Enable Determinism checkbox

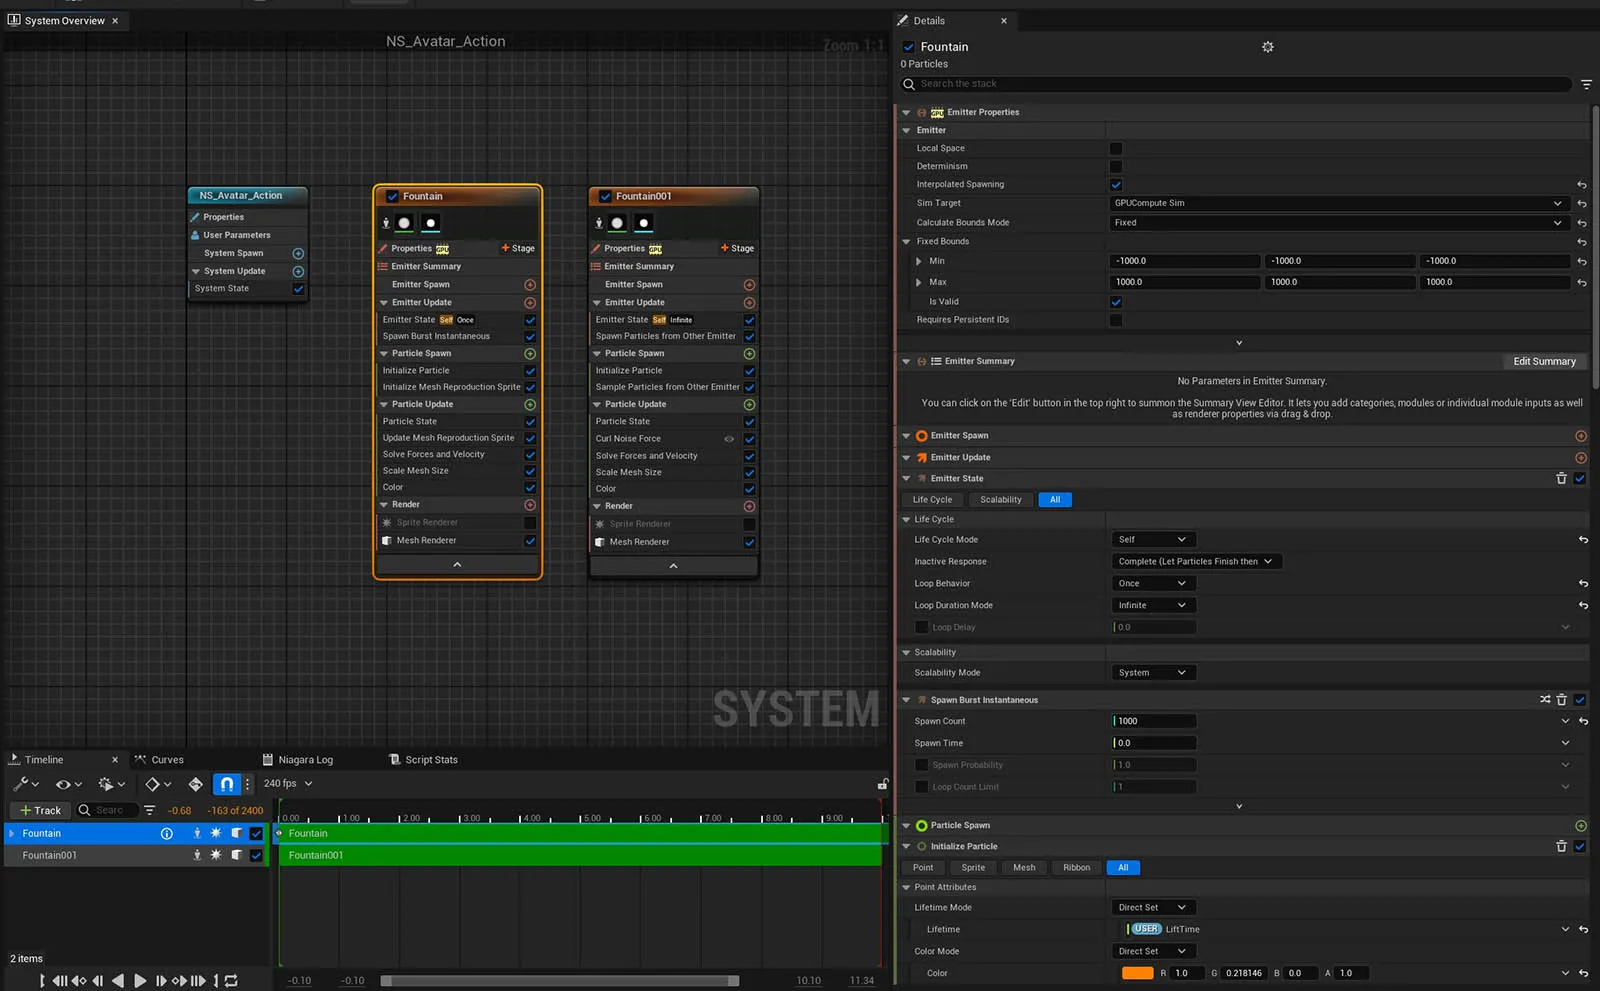[1116, 167]
